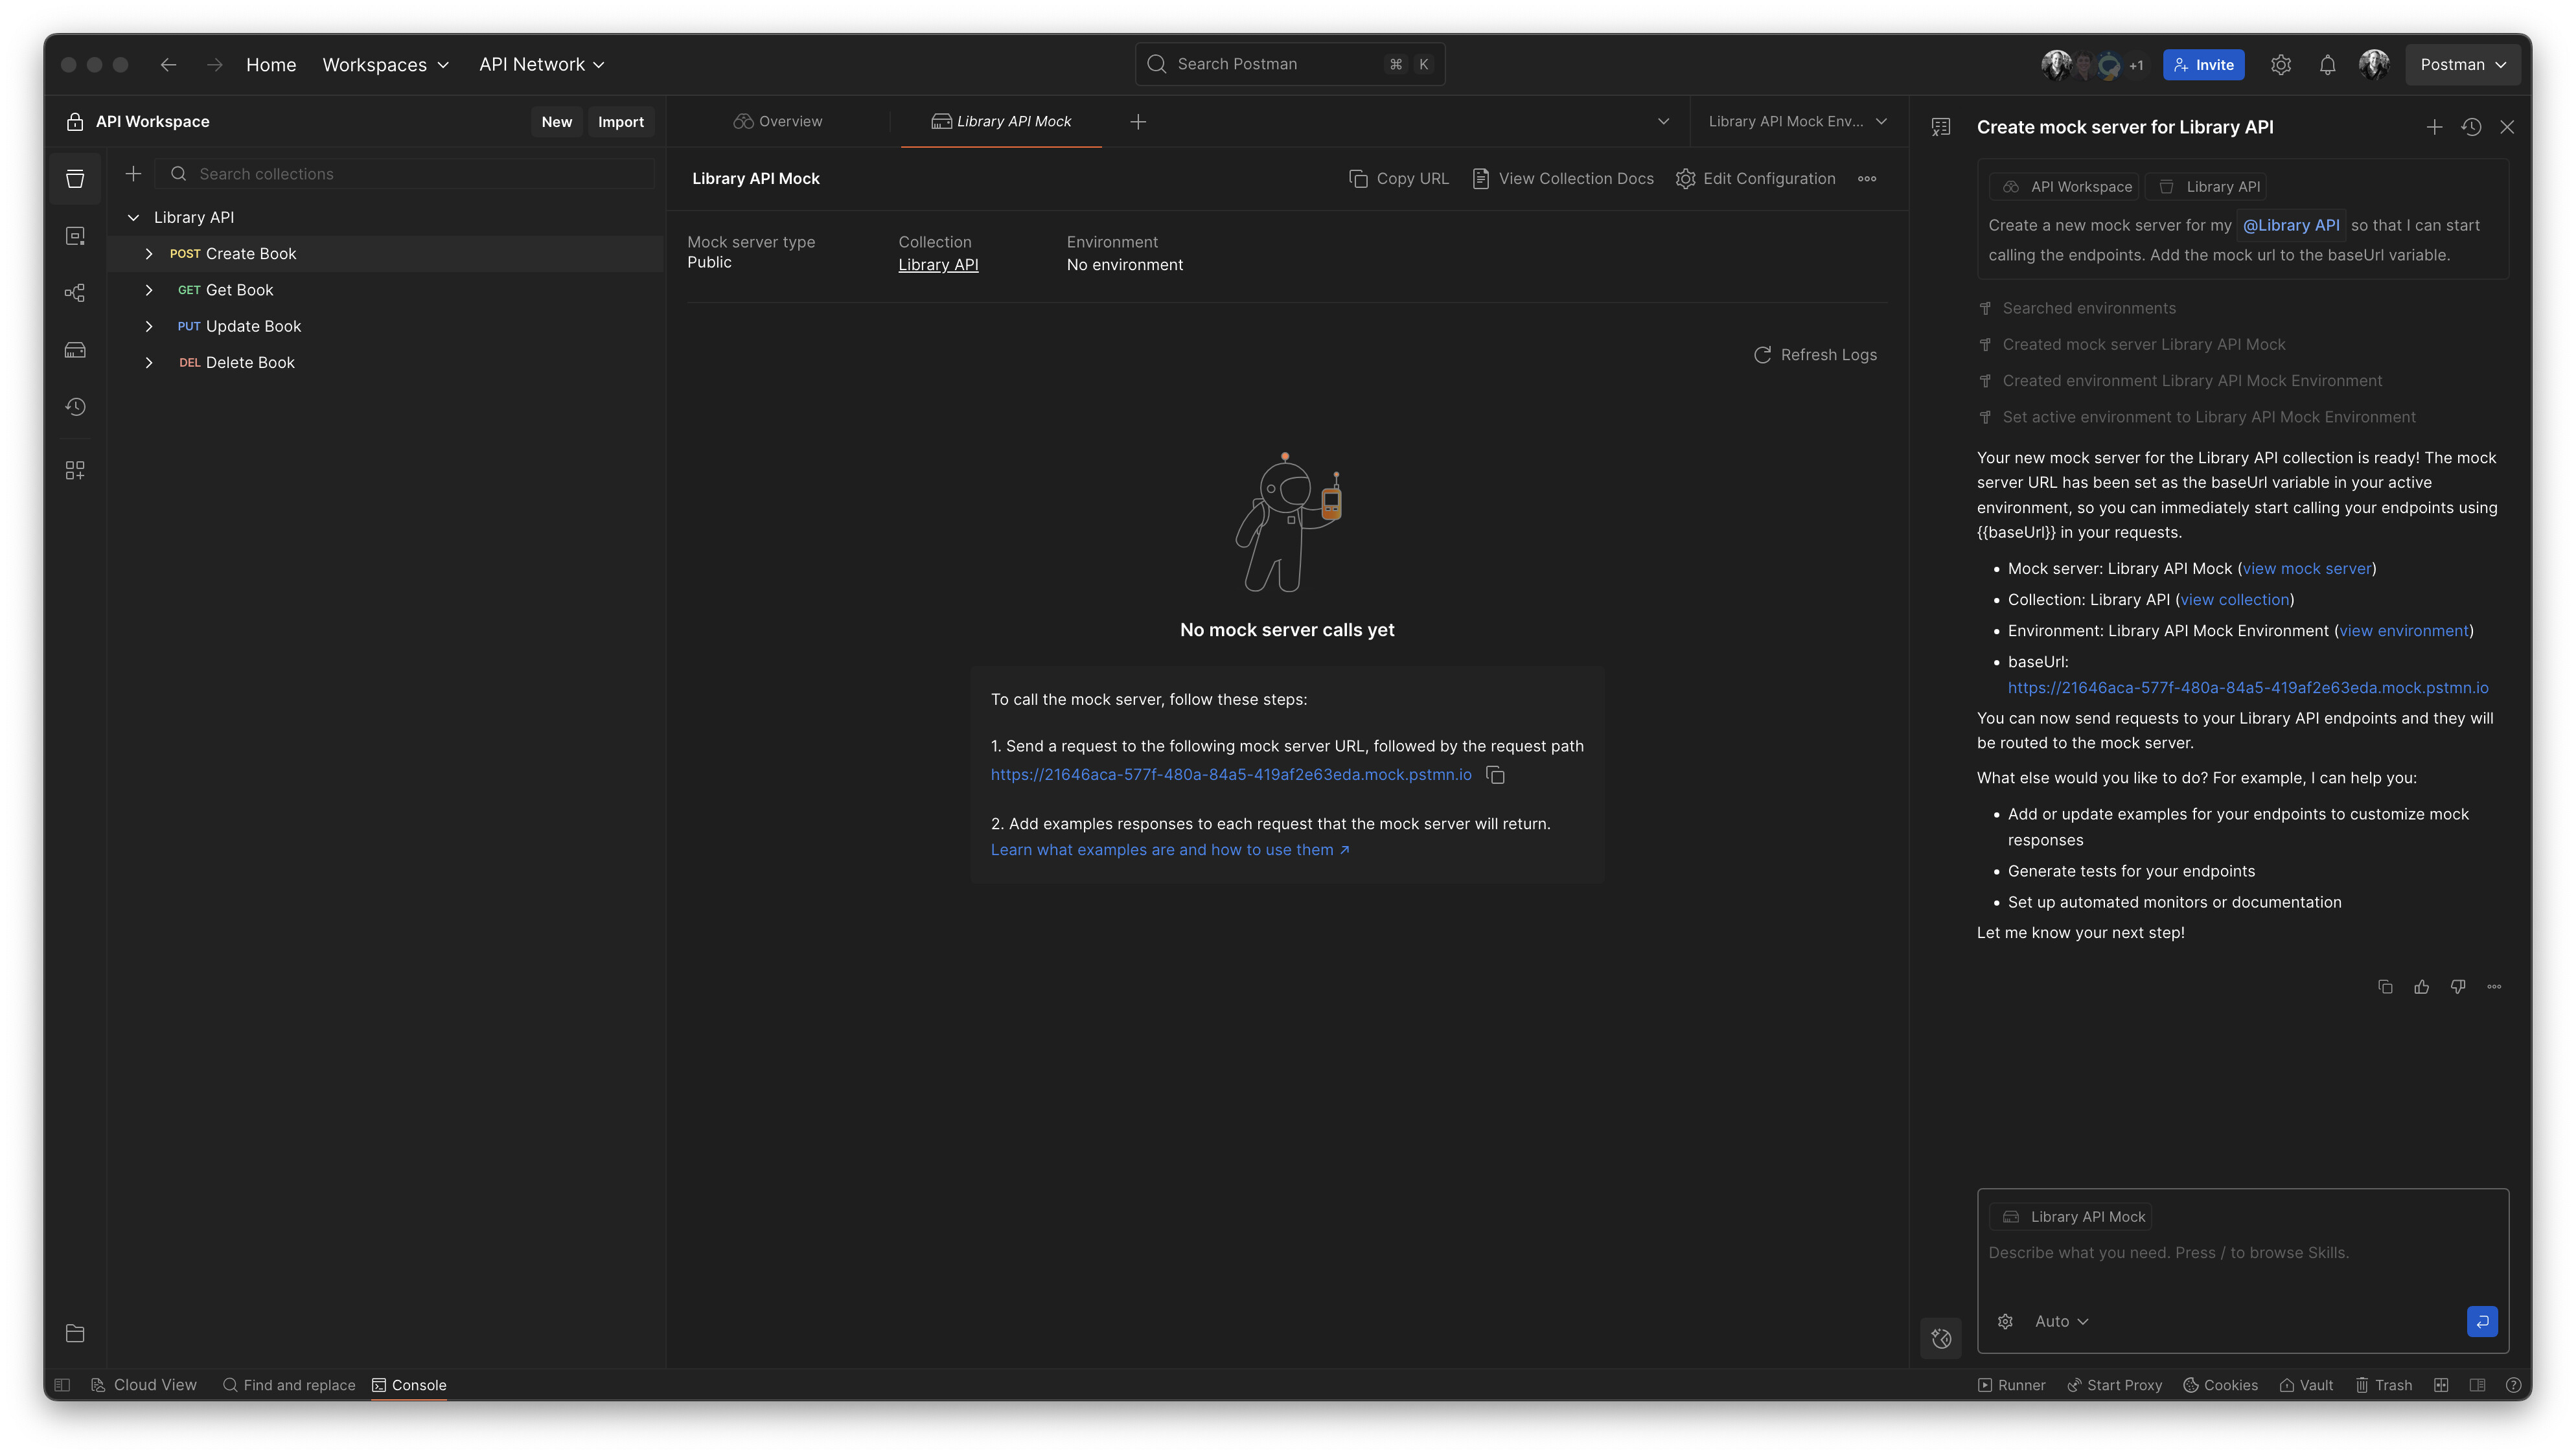Open the view mock server link

pyautogui.click(x=2306, y=569)
